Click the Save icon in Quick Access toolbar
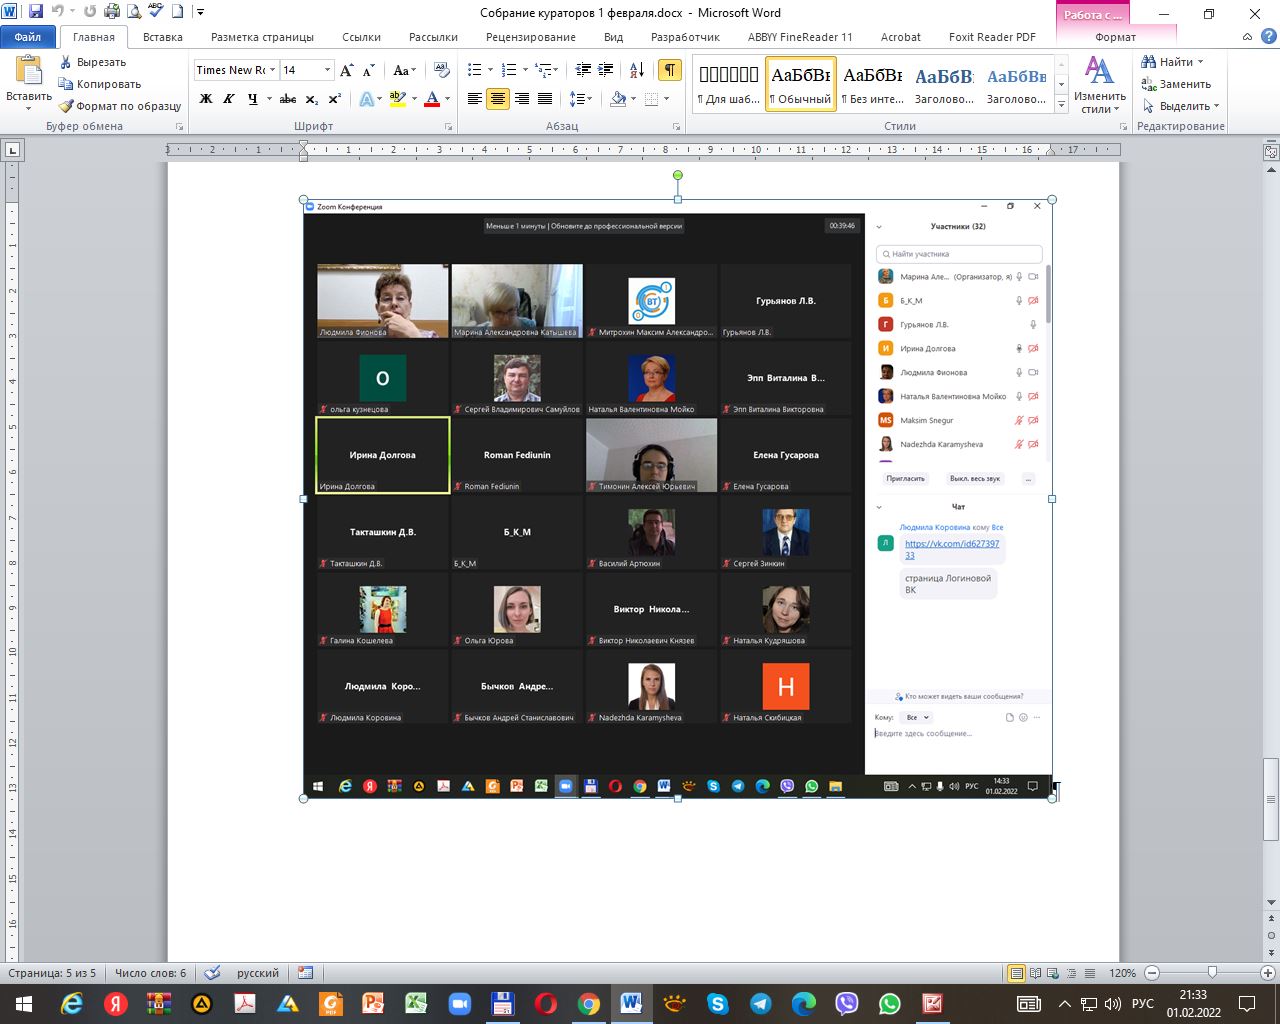This screenshot has width=1280, height=1024. (36, 13)
